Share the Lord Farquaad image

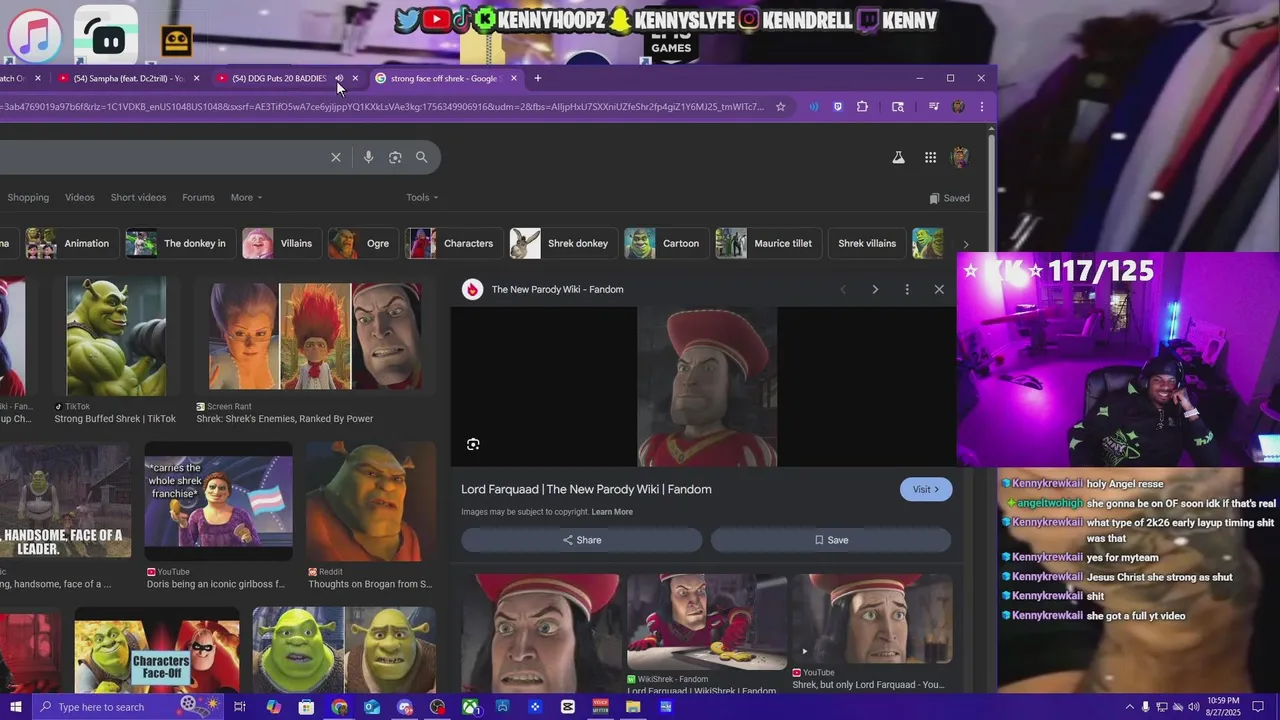click(x=582, y=540)
